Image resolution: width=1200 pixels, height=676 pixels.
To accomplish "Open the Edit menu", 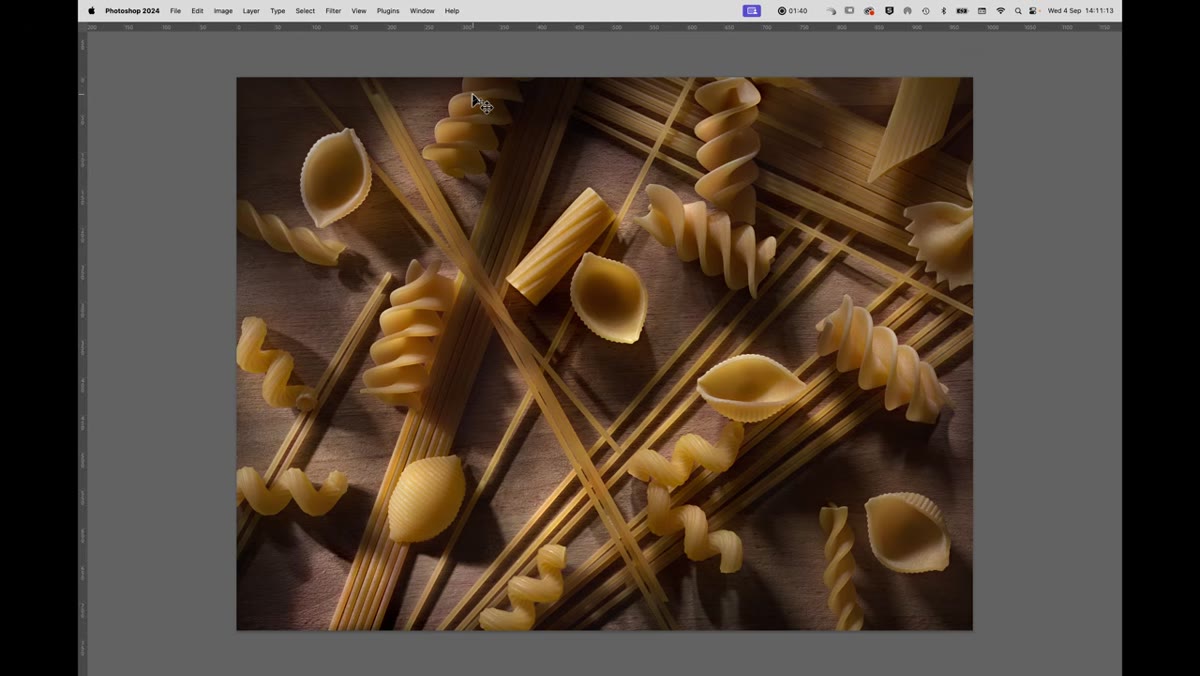I will (197, 11).
